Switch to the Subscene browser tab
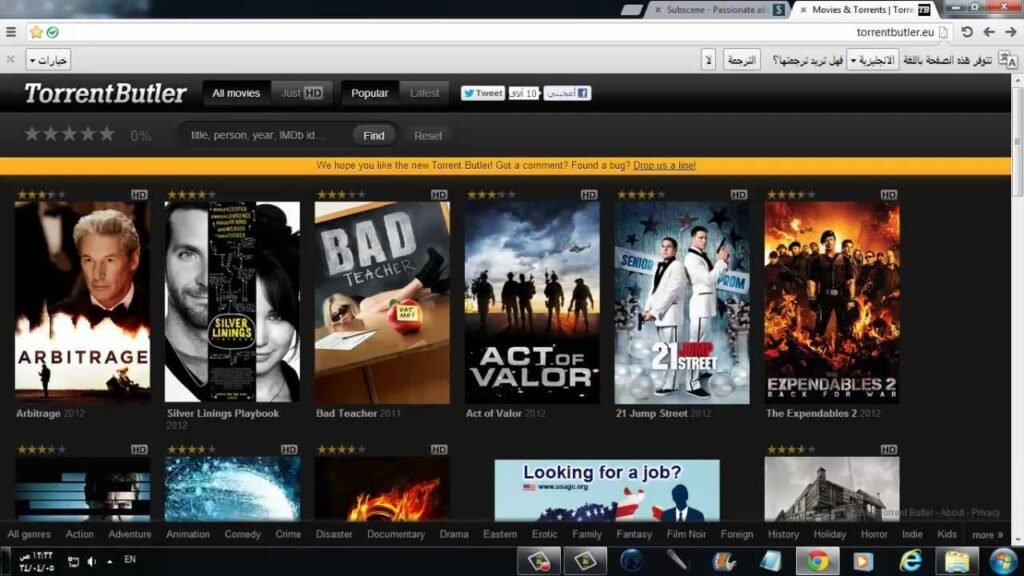This screenshot has height=576, width=1024. (716, 10)
